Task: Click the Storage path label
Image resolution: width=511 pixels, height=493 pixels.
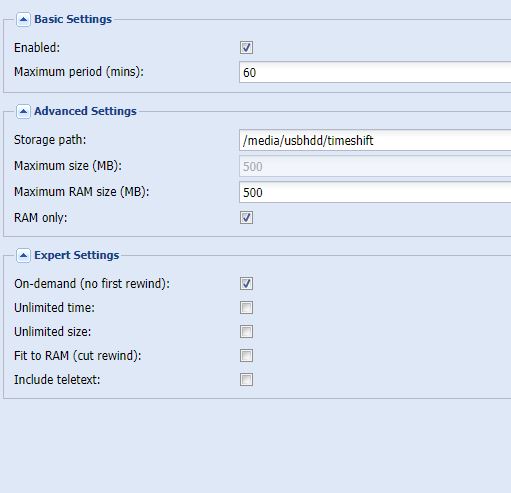Action: click(x=50, y=140)
